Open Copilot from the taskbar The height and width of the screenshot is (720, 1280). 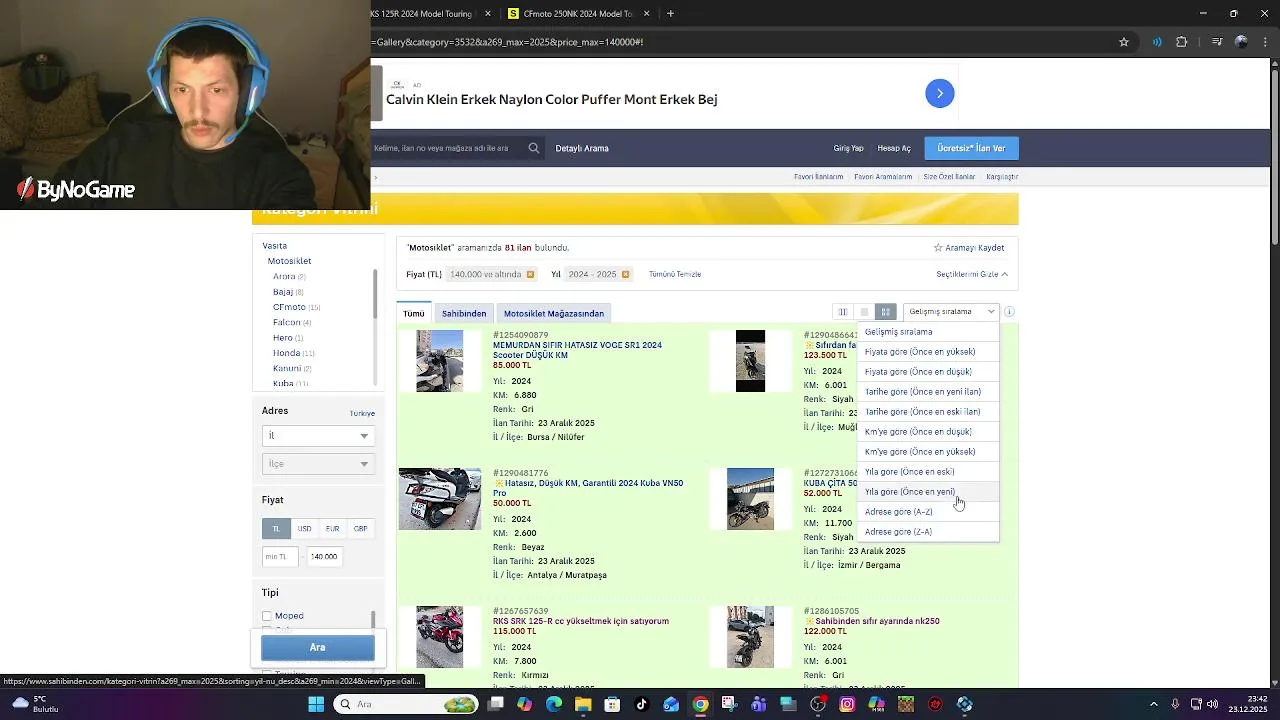tap(525, 704)
